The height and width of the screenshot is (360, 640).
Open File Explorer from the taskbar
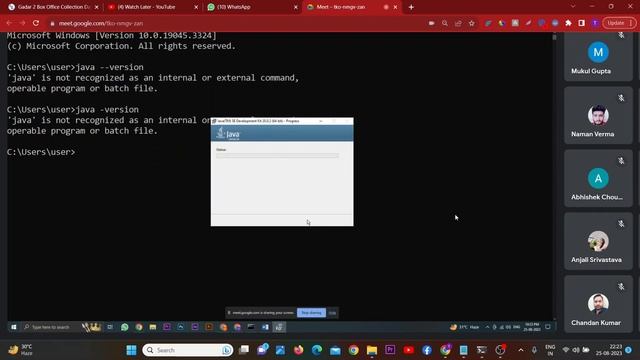tap(372, 350)
